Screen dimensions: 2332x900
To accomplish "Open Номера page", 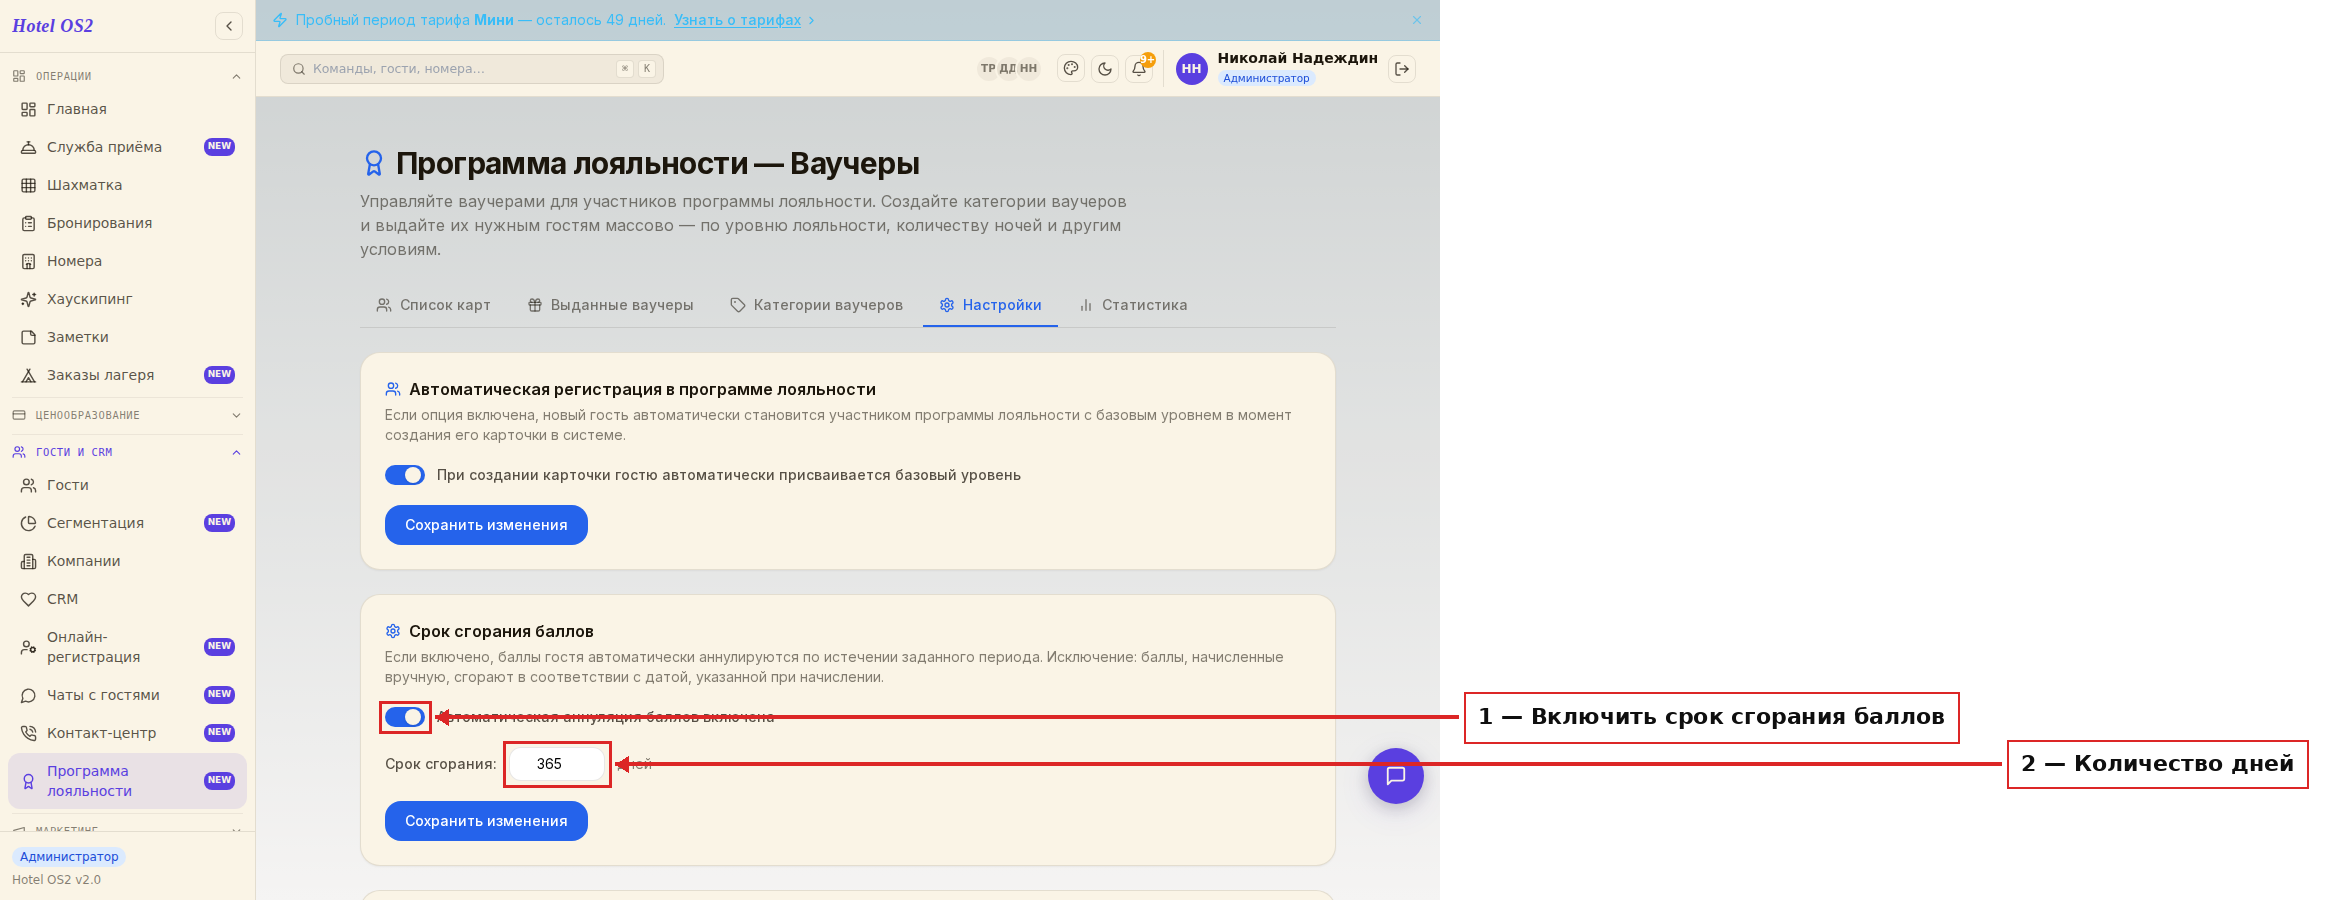I will point(127,261).
